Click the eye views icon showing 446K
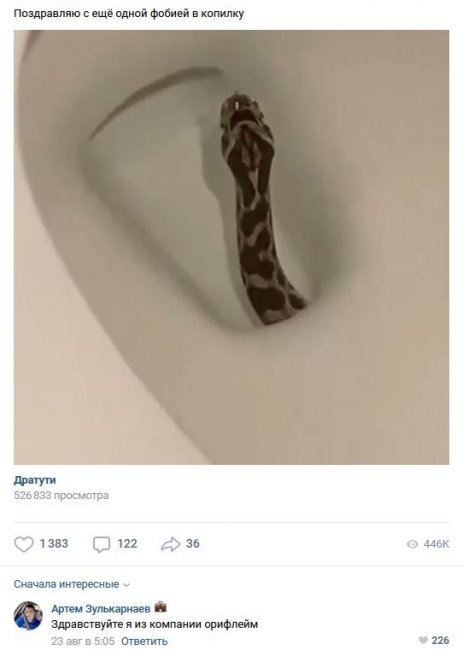 (412, 544)
